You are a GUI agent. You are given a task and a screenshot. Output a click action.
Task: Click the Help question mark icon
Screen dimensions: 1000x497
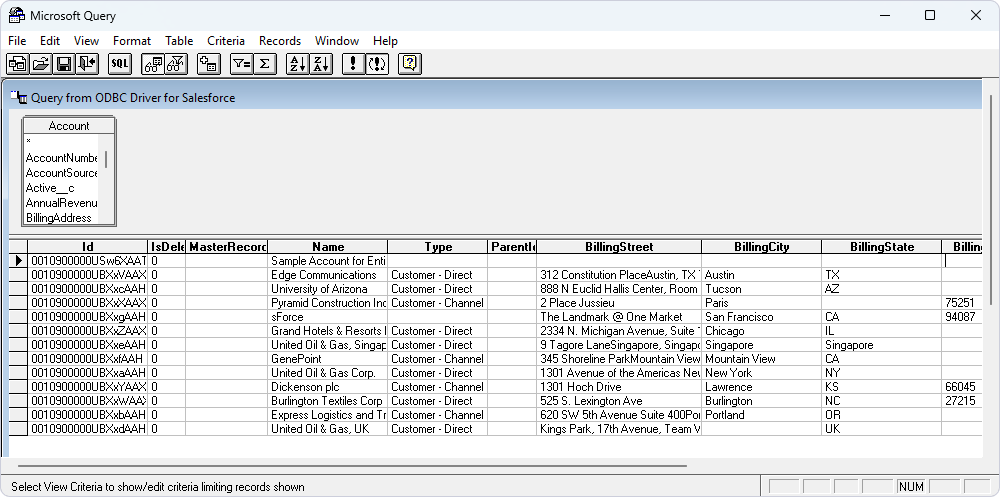(409, 64)
